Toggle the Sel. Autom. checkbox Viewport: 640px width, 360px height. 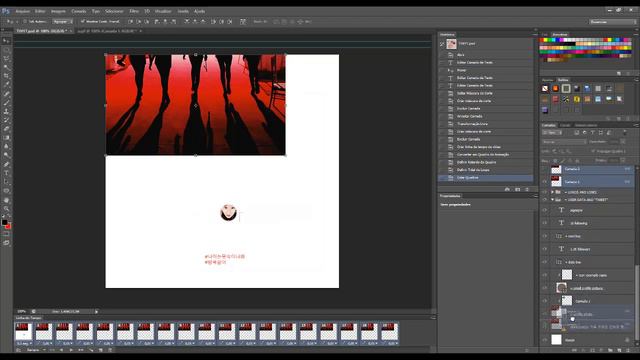[25, 21]
